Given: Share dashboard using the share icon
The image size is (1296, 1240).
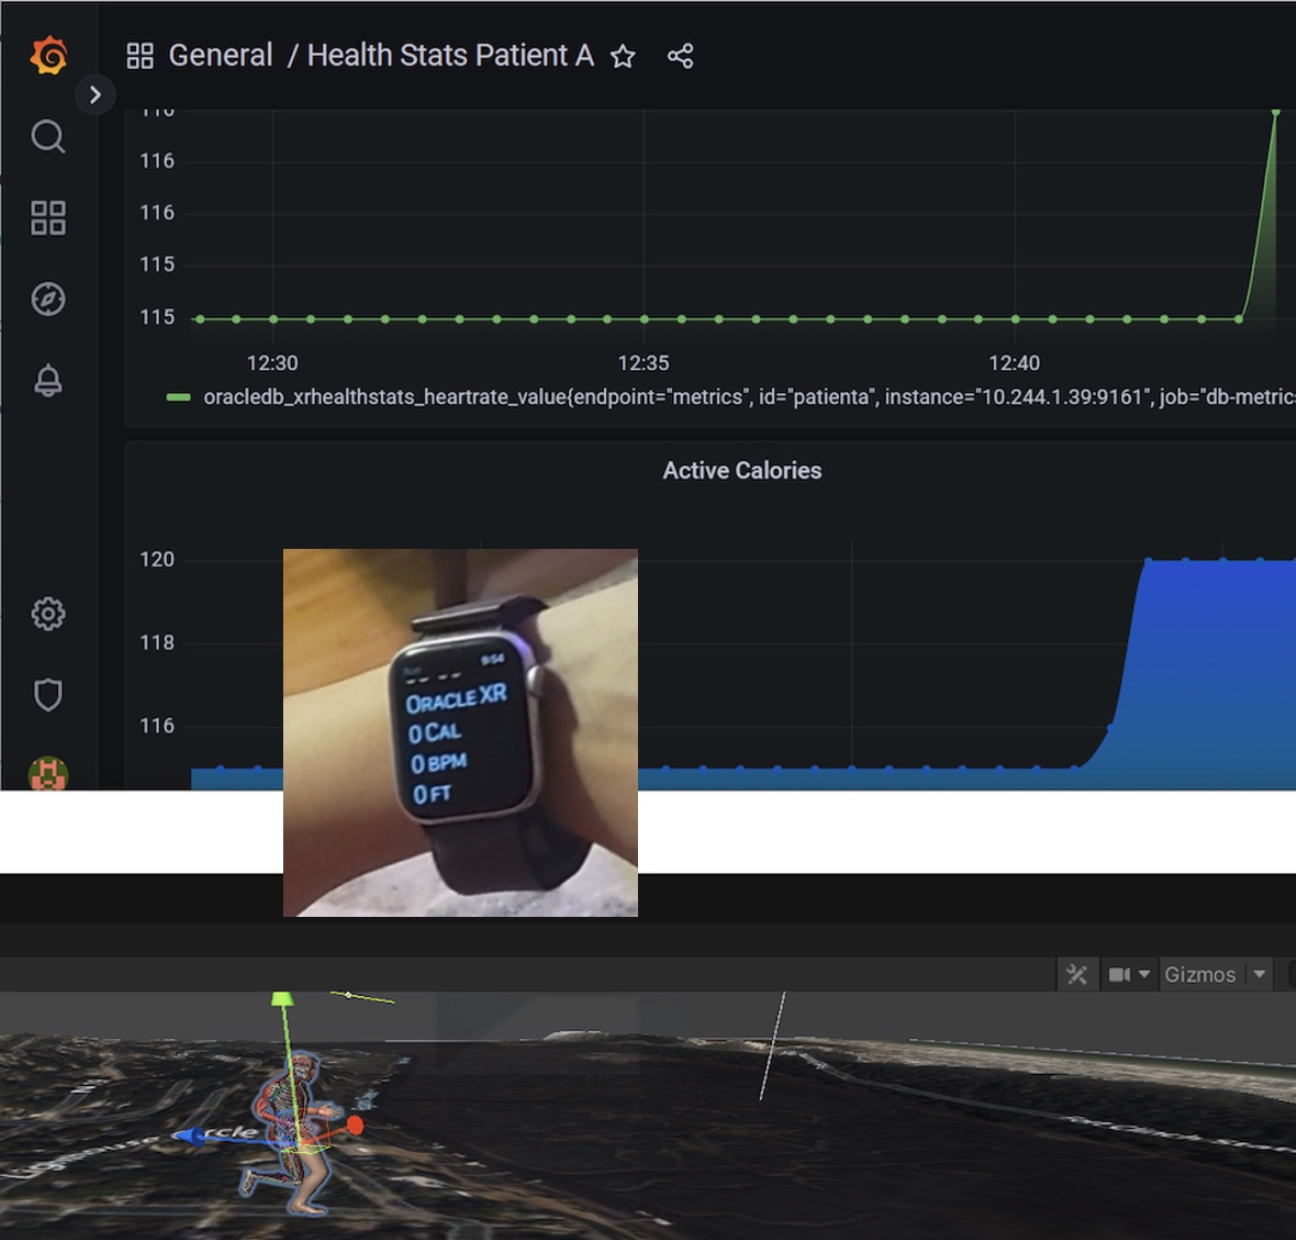Looking at the screenshot, I should pos(680,56).
